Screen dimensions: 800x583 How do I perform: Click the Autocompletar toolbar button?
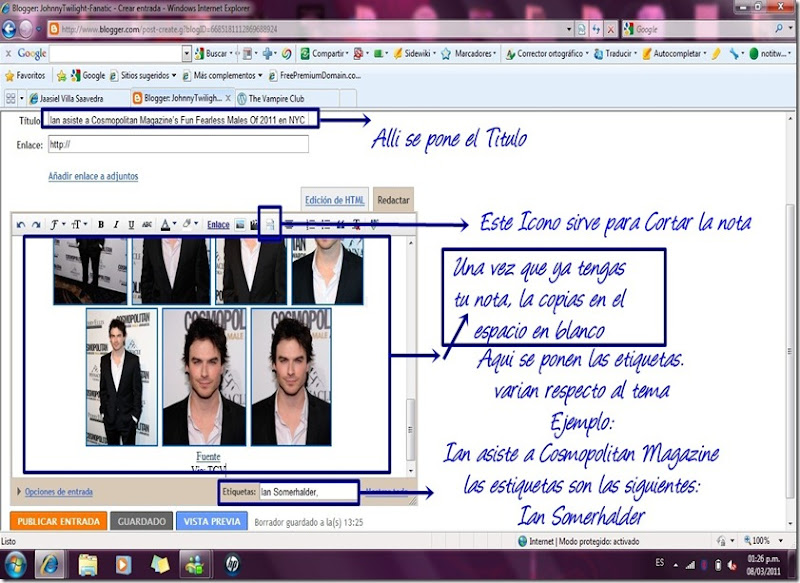coord(674,53)
